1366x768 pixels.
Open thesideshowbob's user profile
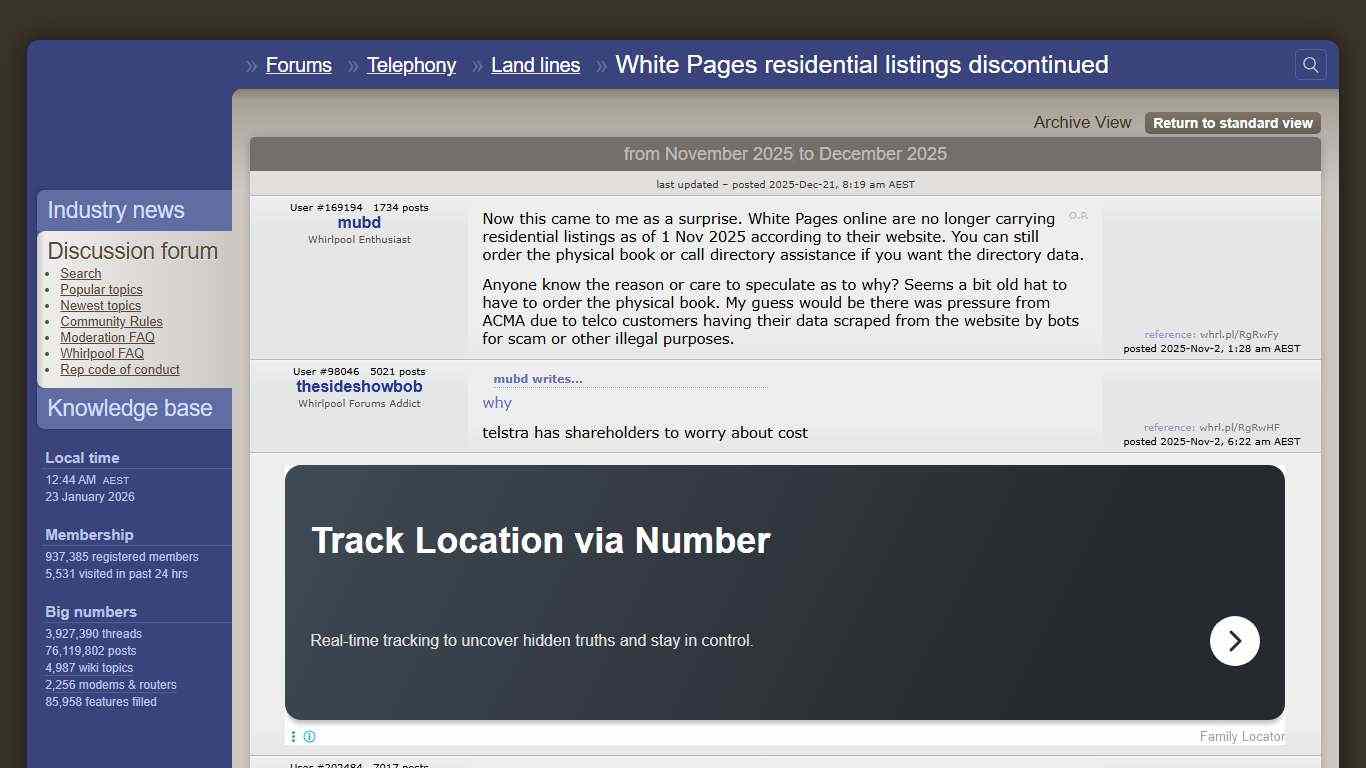(x=359, y=386)
